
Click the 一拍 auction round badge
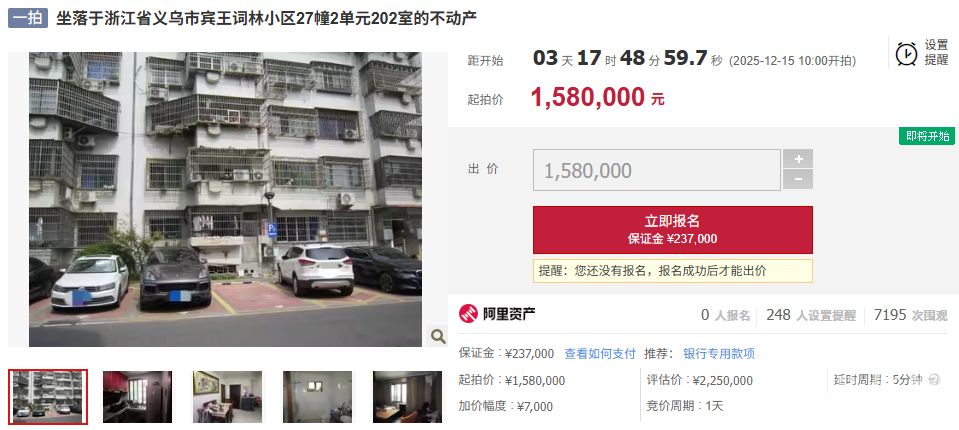coord(28,17)
